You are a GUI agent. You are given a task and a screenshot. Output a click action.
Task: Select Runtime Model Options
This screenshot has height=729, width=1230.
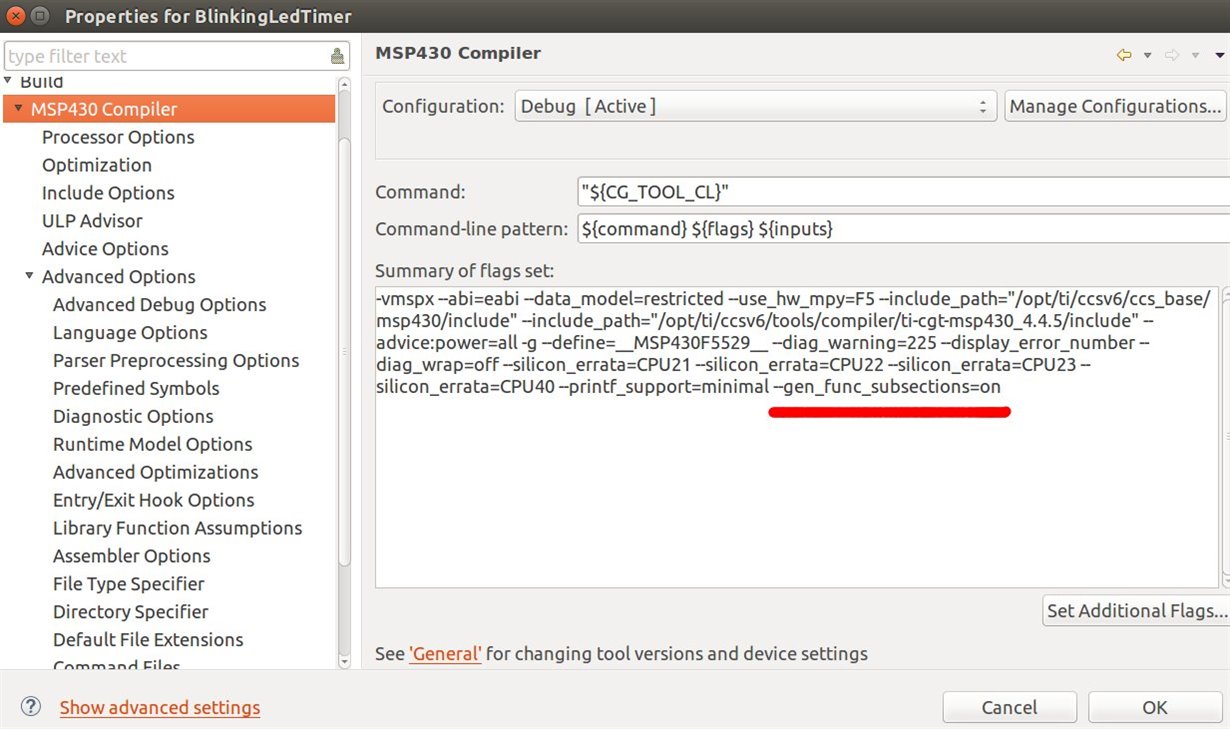[x=153, y=444]
